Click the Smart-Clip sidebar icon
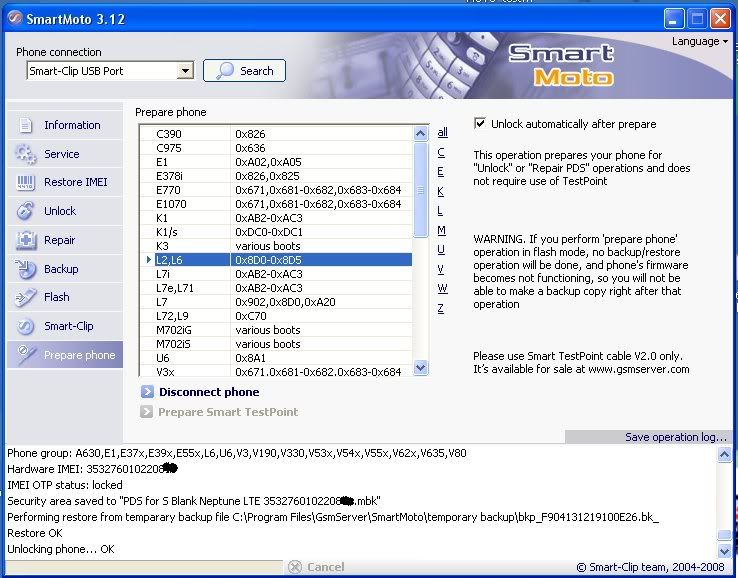Viewport: 738px width, 578px height. coord(25,326)
